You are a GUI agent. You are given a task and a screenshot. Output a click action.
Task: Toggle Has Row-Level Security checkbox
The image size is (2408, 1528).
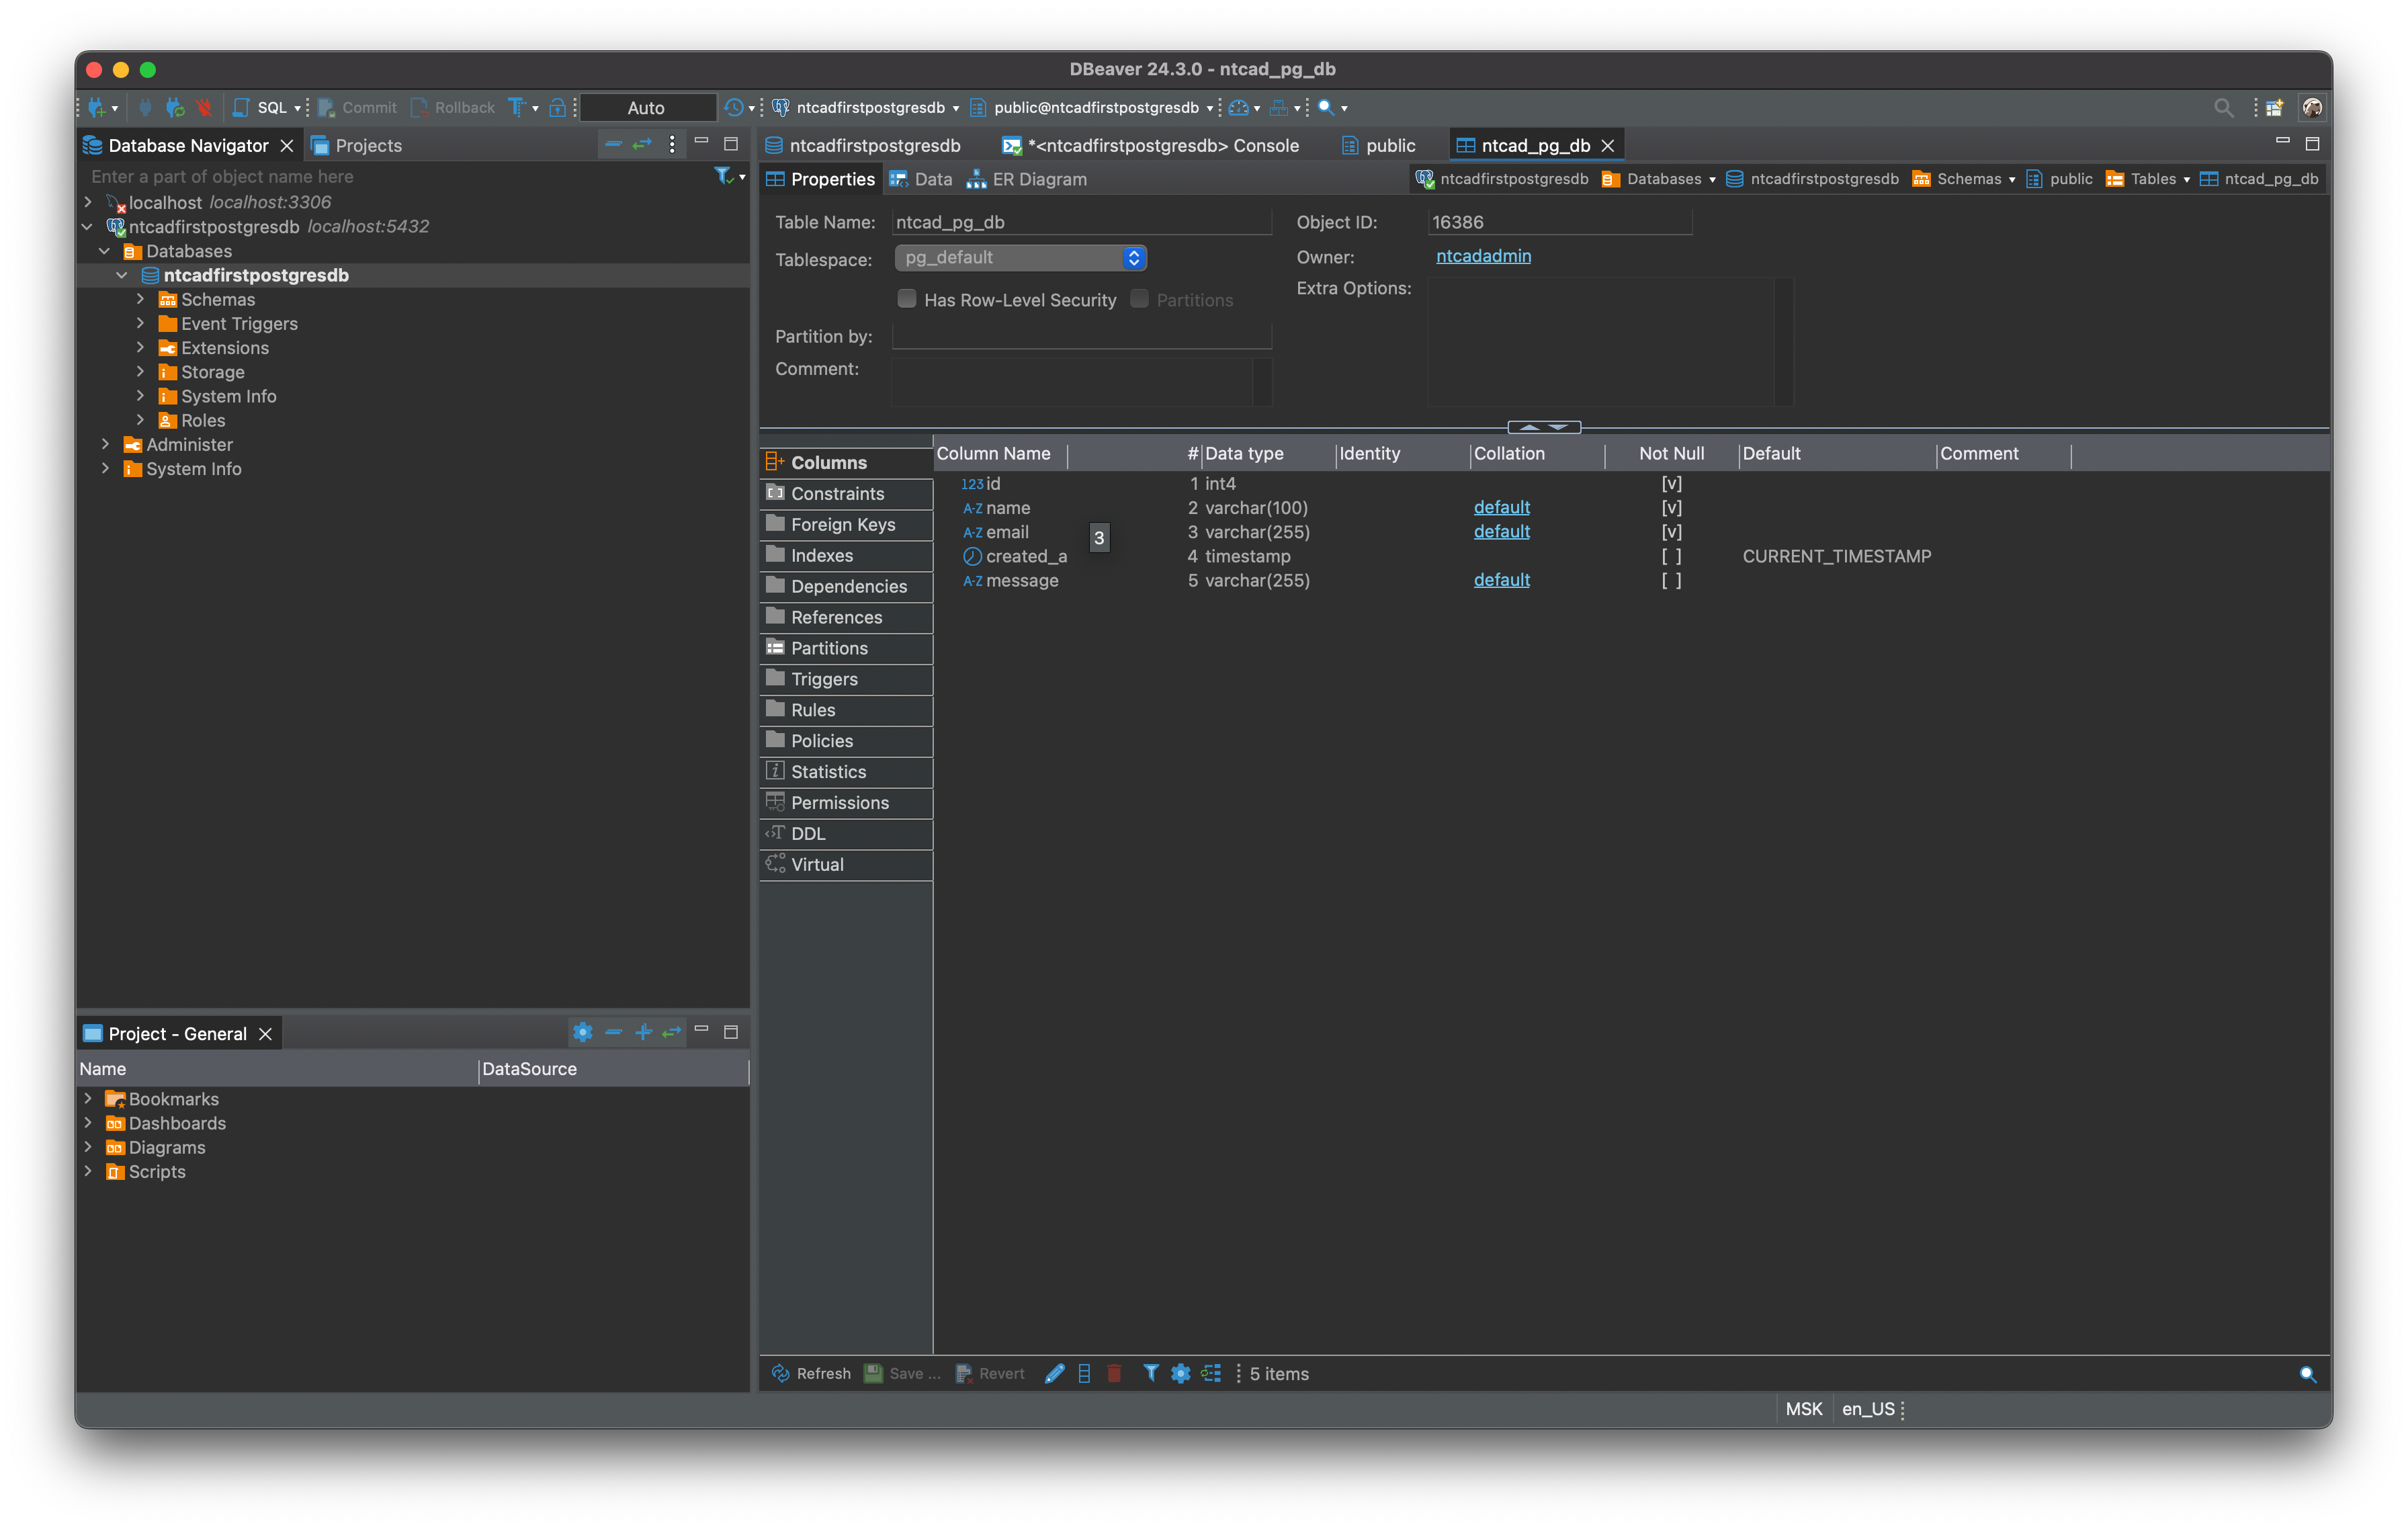point(907,299)
